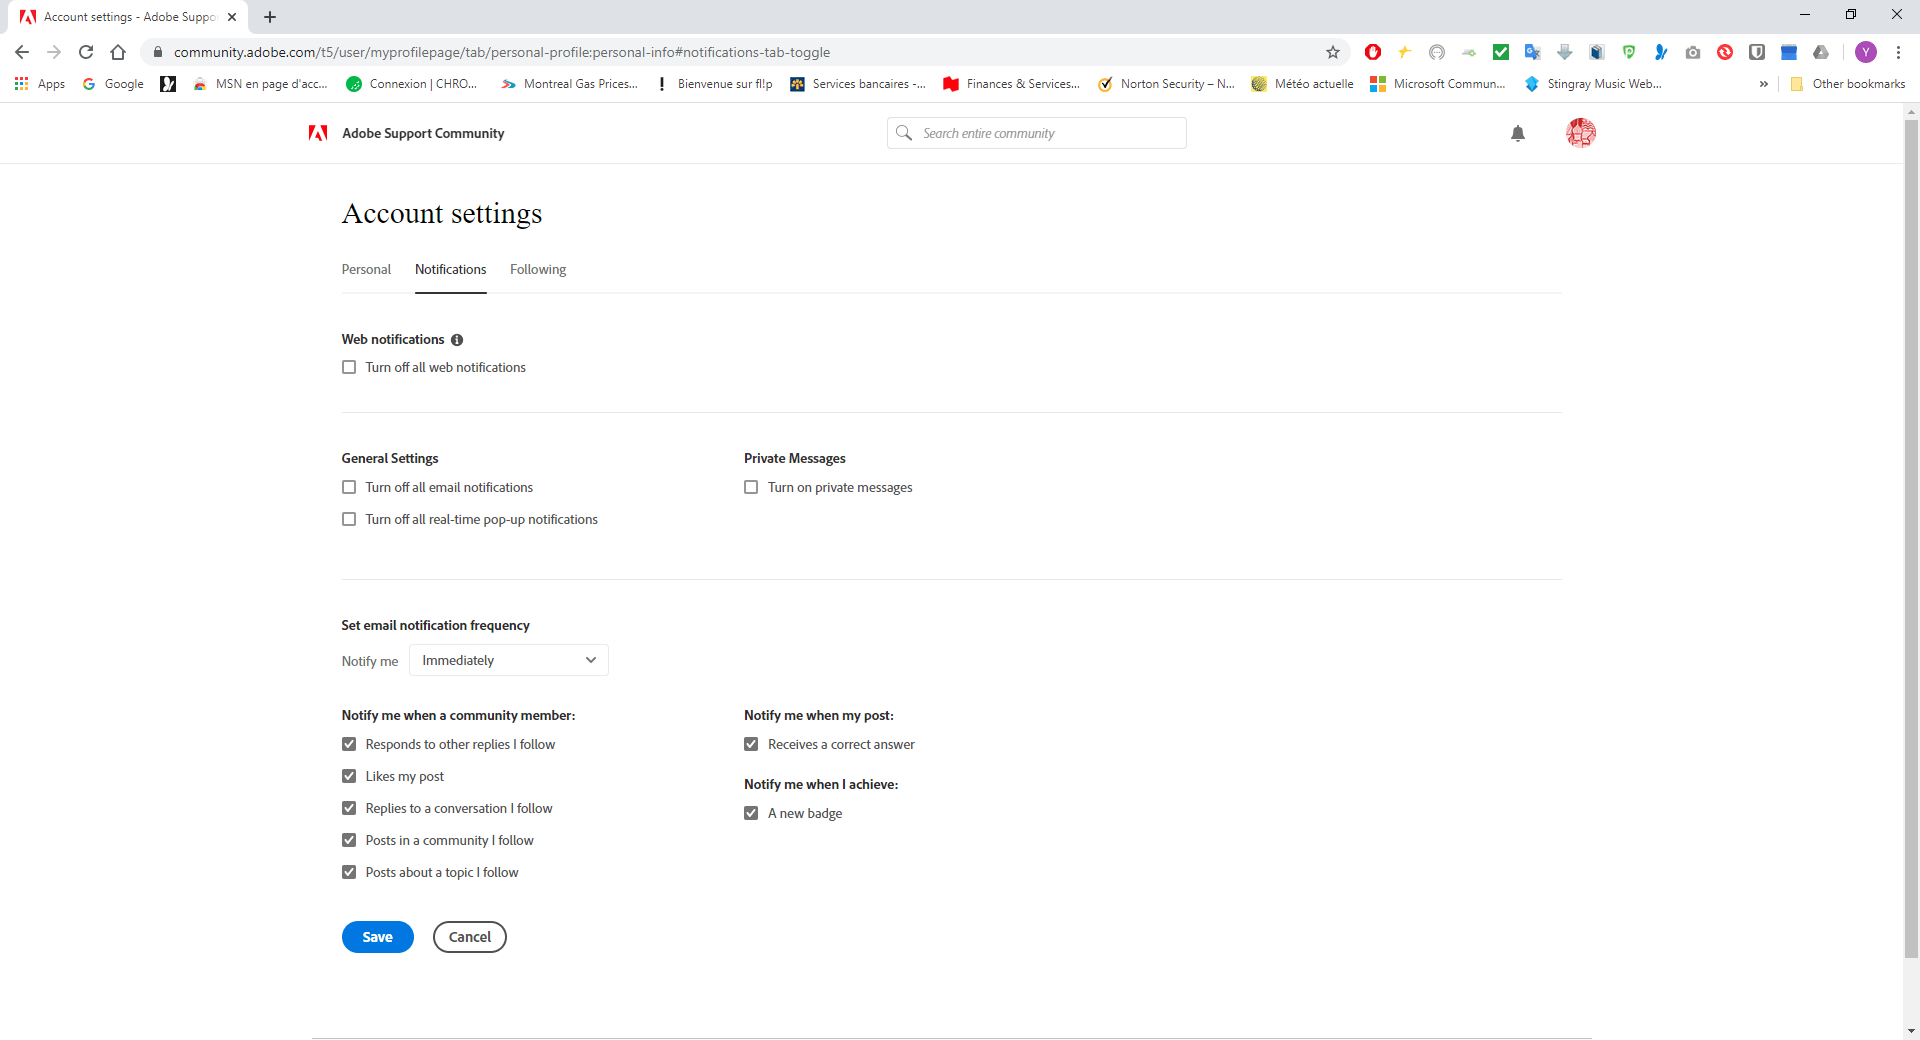Open the AdBlock extension icon

tap(1373, 52)
